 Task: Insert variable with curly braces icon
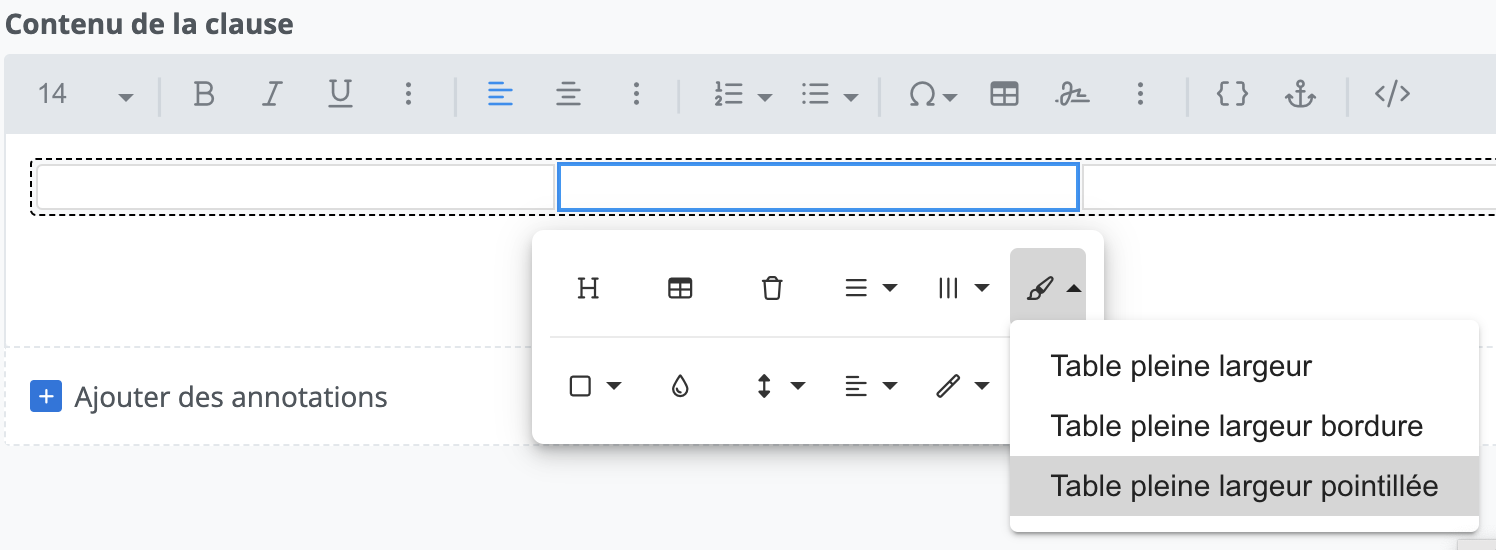(1232, 95)
